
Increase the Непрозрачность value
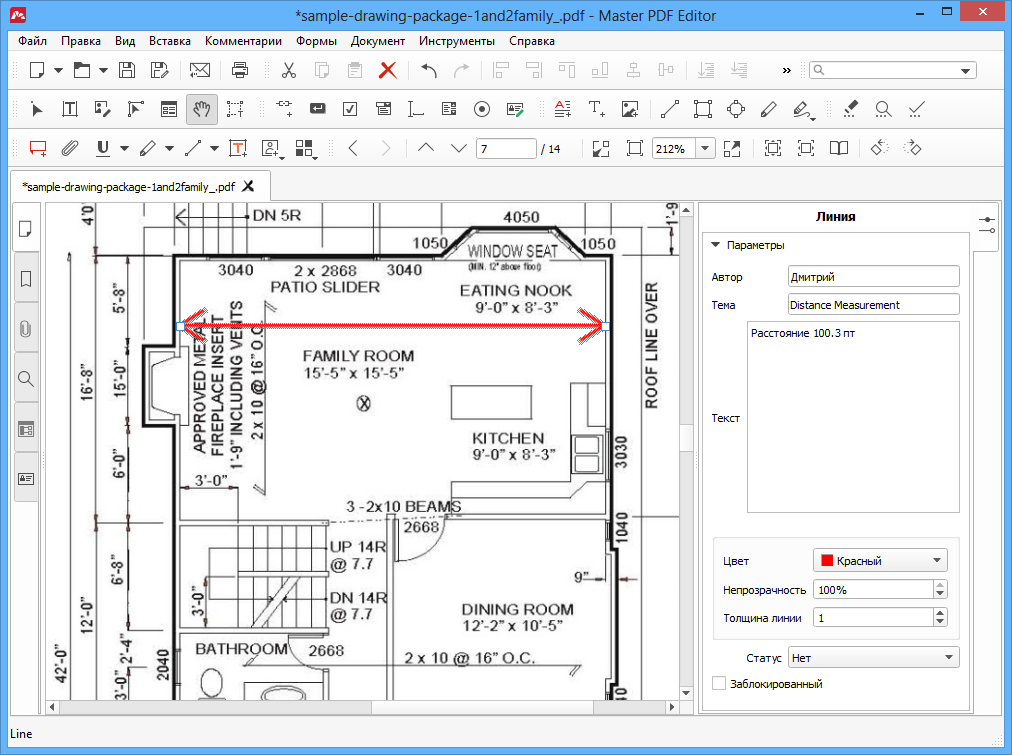[x=940, y=585]
